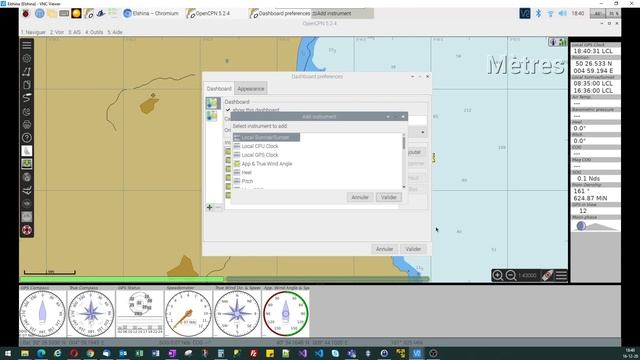Select the first dashboard thumbnail
Viewport: 640px width, 360px height.
coord(212,103)
